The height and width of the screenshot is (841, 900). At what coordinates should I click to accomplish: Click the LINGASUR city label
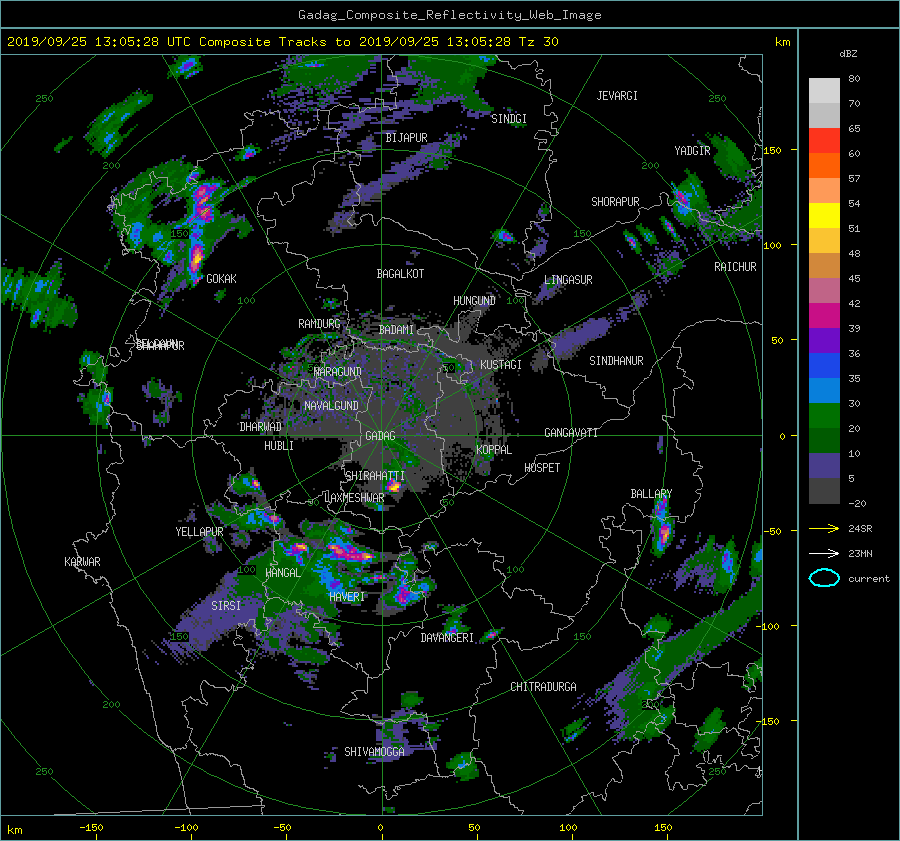[568, 280]
